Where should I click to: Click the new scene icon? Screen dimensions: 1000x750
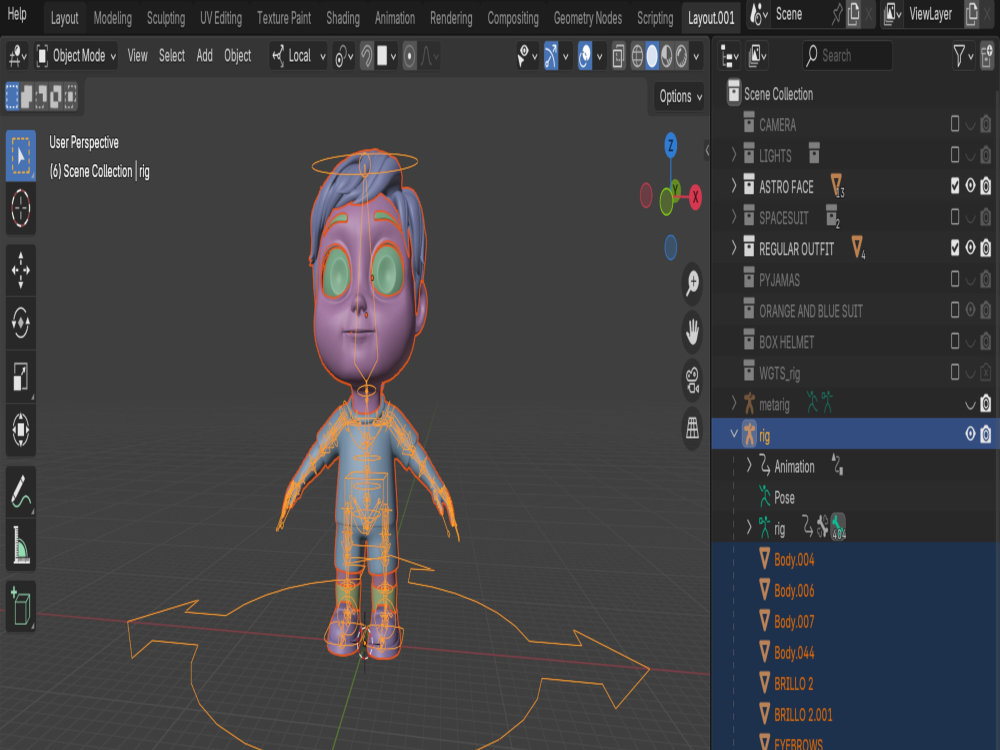point(853,14)
